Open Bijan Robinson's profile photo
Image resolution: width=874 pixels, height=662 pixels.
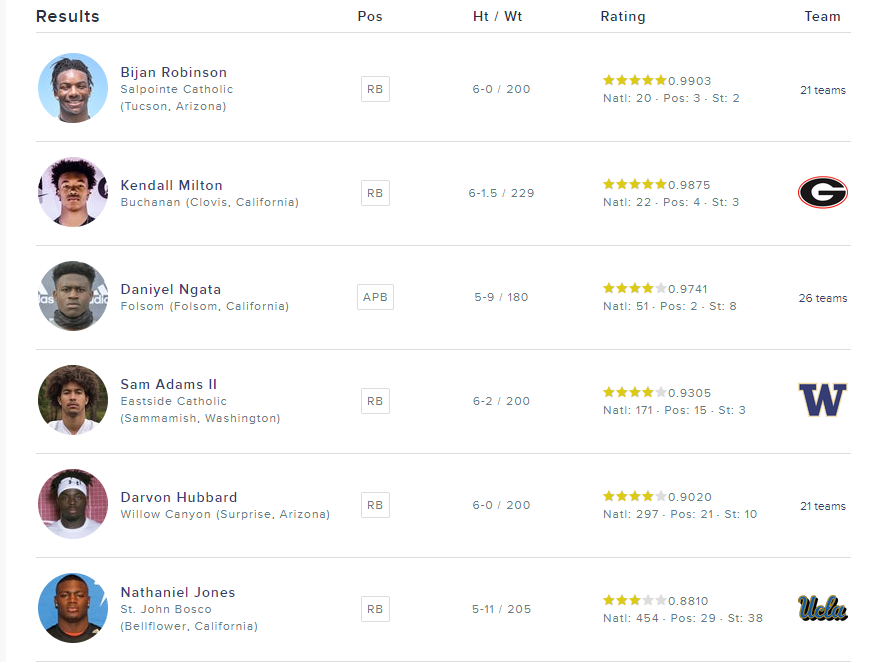[73, 88]
